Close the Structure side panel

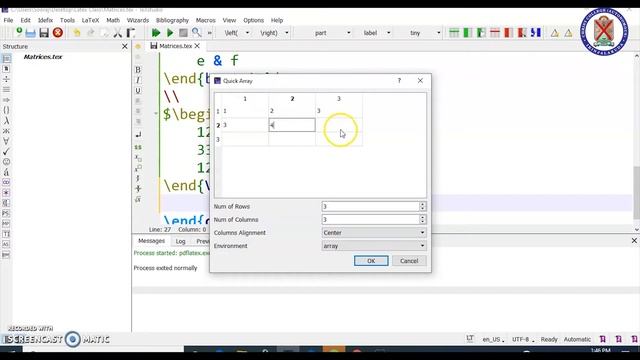coord(124,47)
